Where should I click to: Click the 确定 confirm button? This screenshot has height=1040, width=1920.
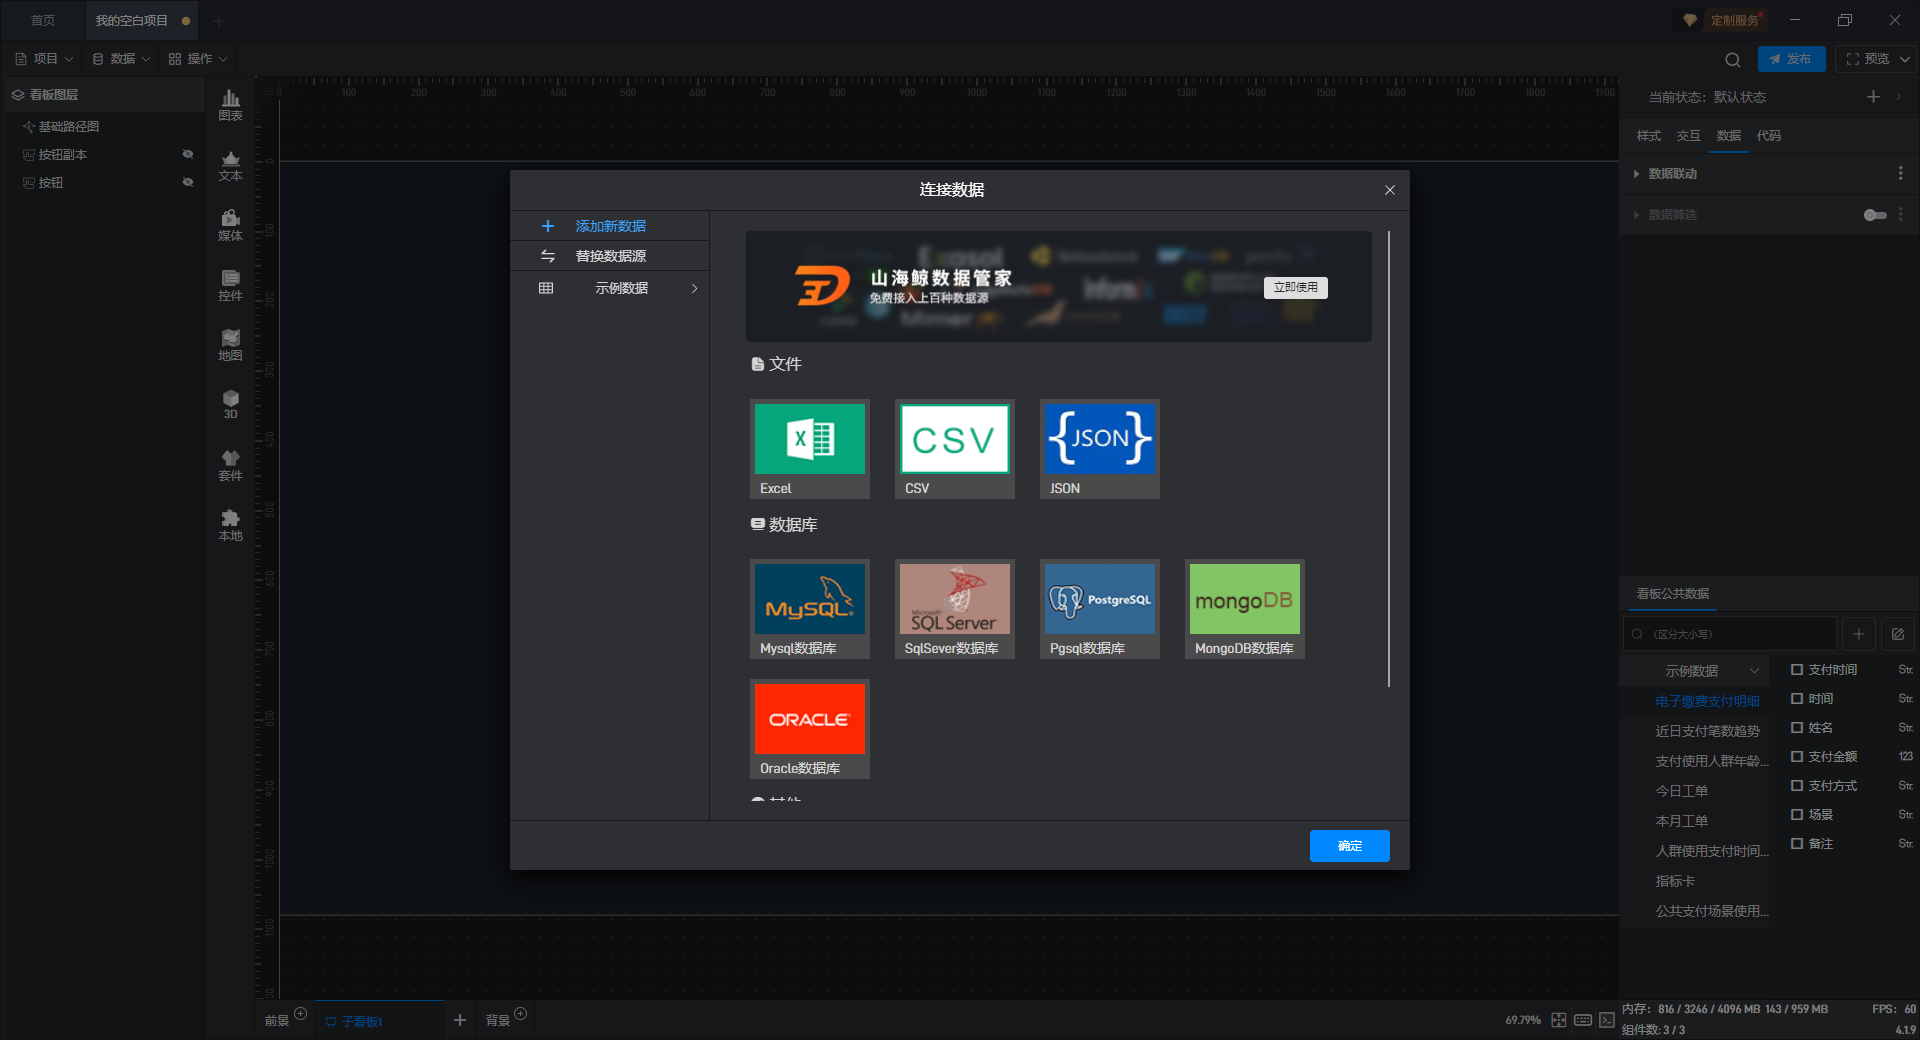click(1349, 846)
